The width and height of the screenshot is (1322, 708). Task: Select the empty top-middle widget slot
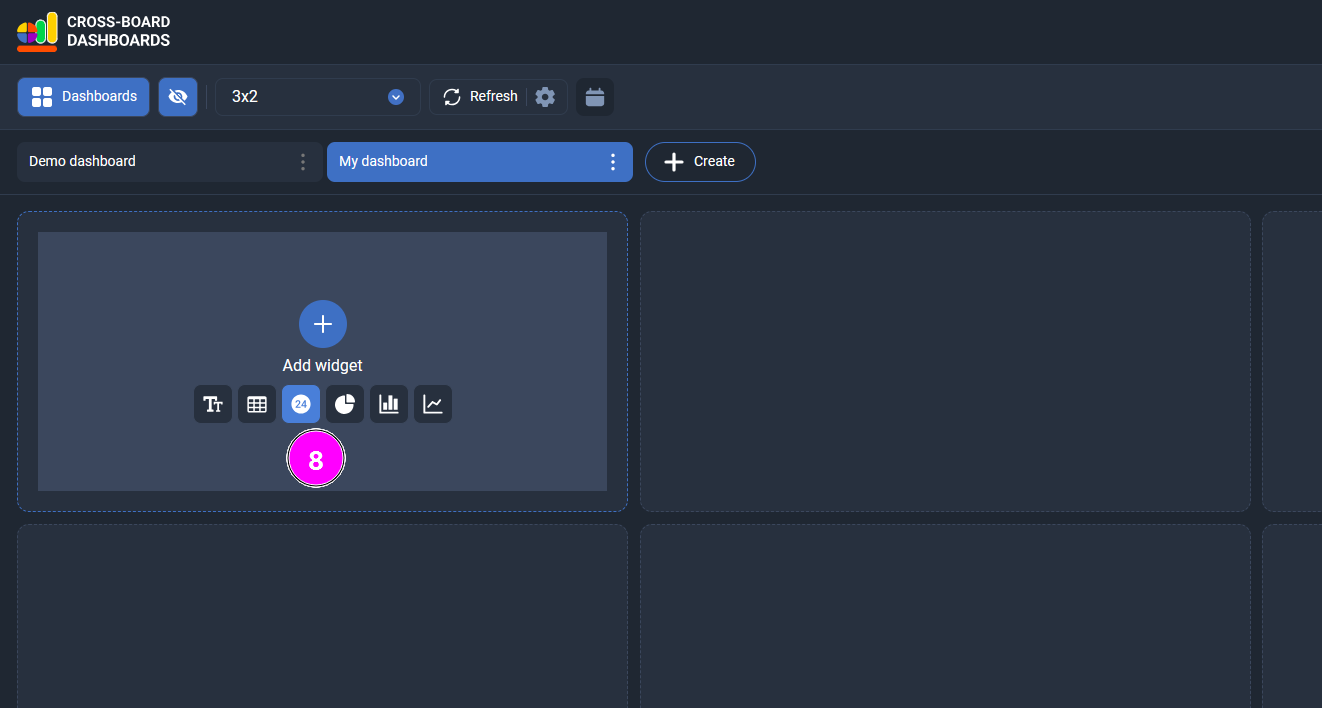coord(945,361)
